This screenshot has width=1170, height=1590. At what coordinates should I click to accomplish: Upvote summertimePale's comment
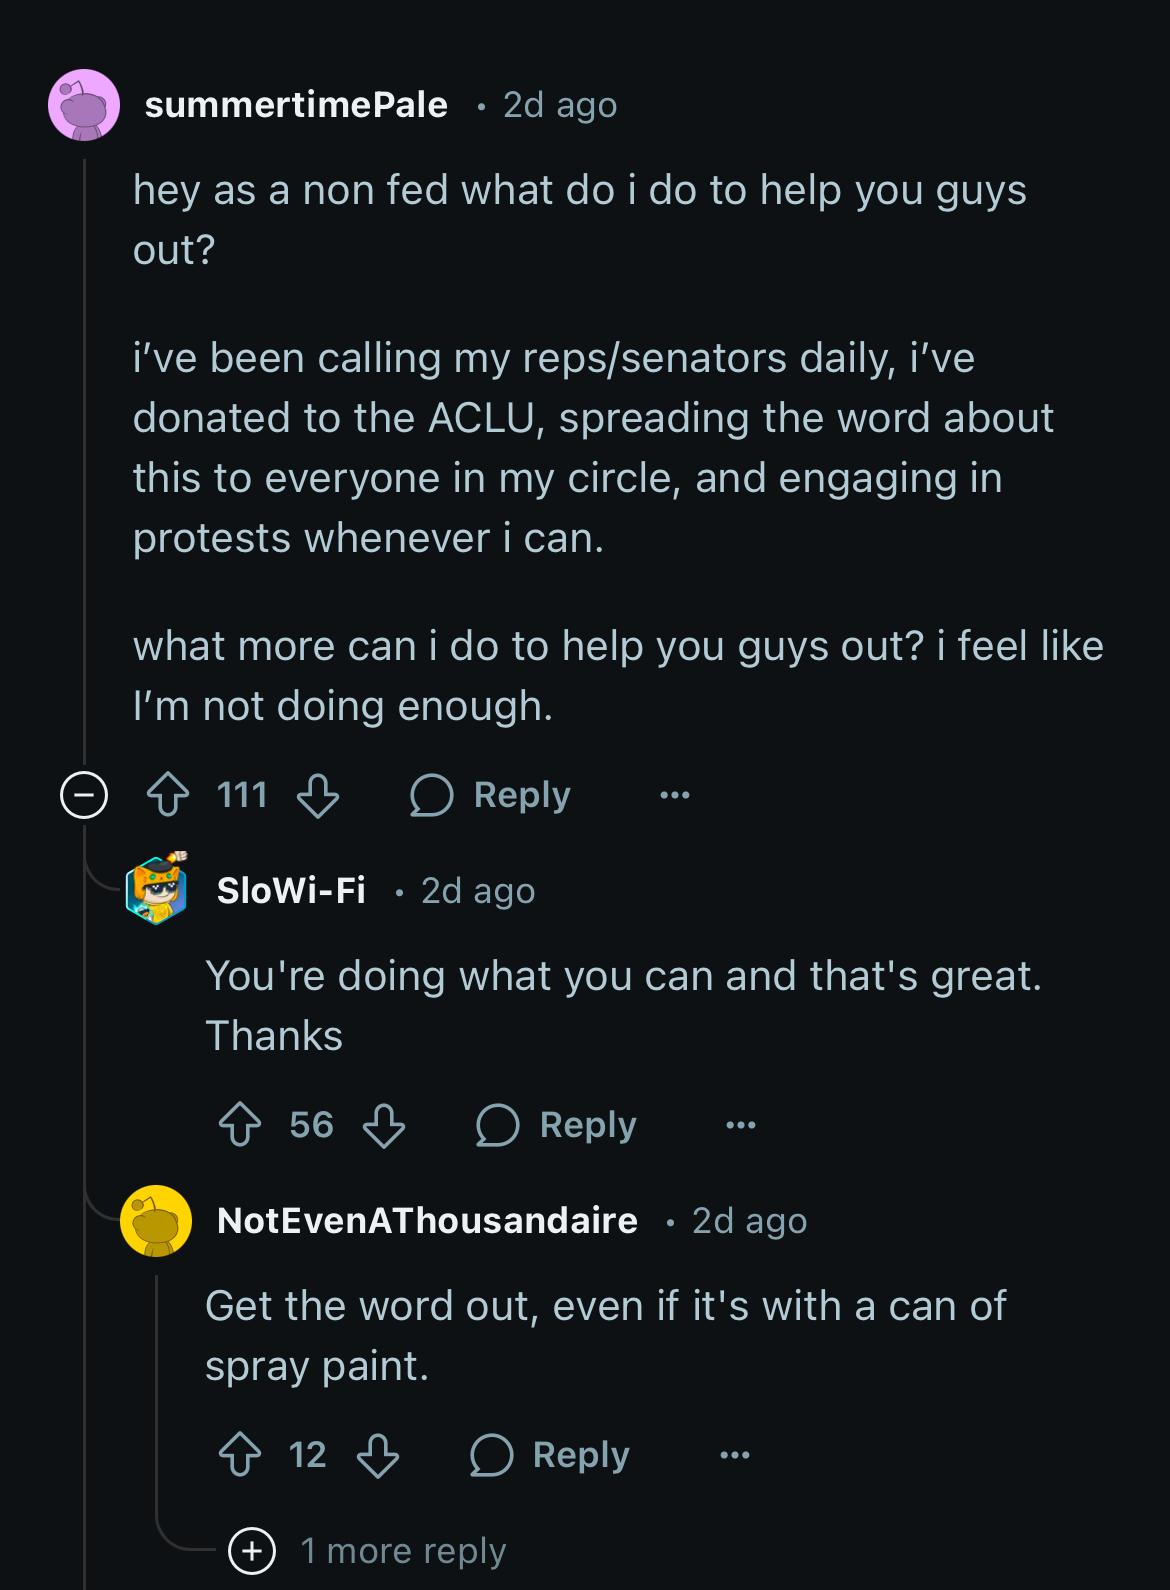coord(168,795)
